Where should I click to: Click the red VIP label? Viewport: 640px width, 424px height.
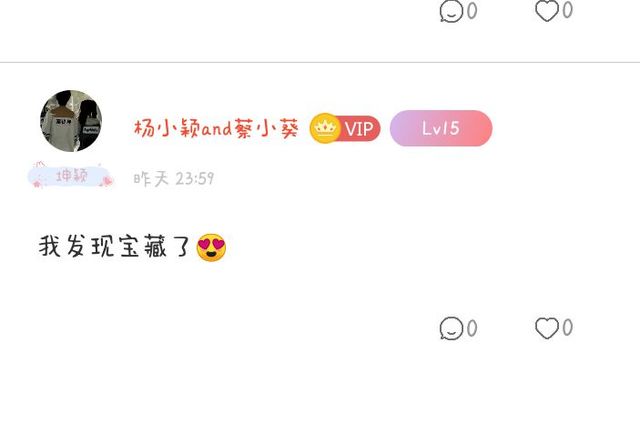click(x=360, y=129)
